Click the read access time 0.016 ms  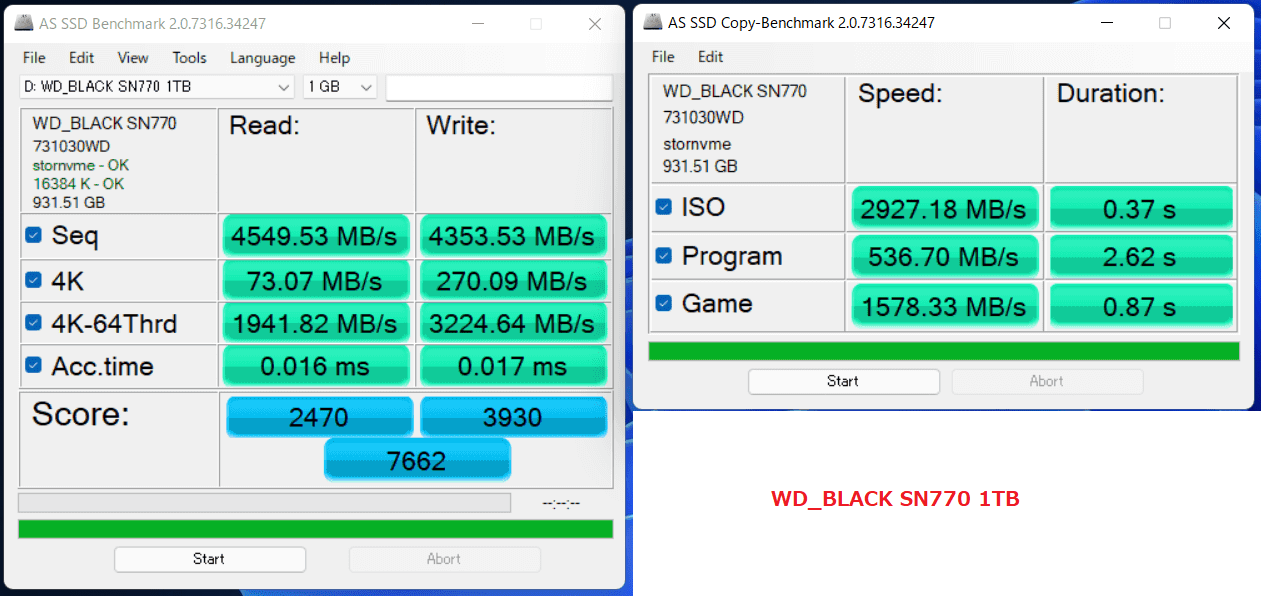(315, 366)
